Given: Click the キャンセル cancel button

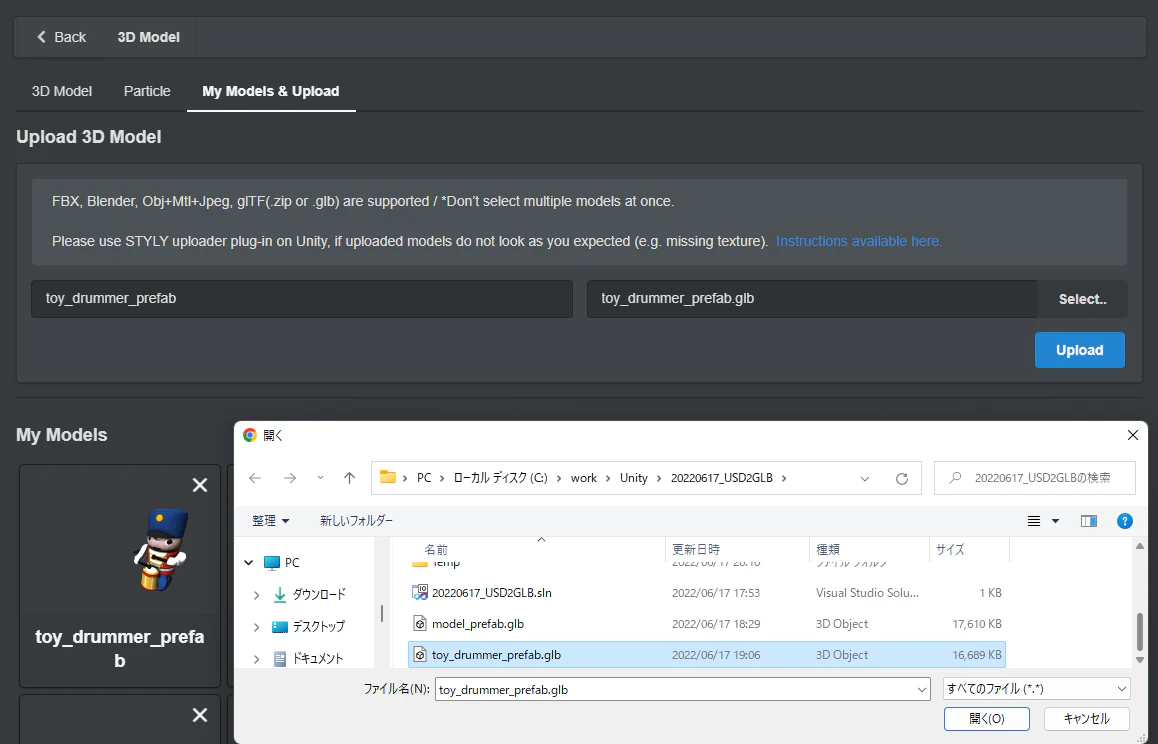Looking at the screenshot, I should tap(1086, 719).
